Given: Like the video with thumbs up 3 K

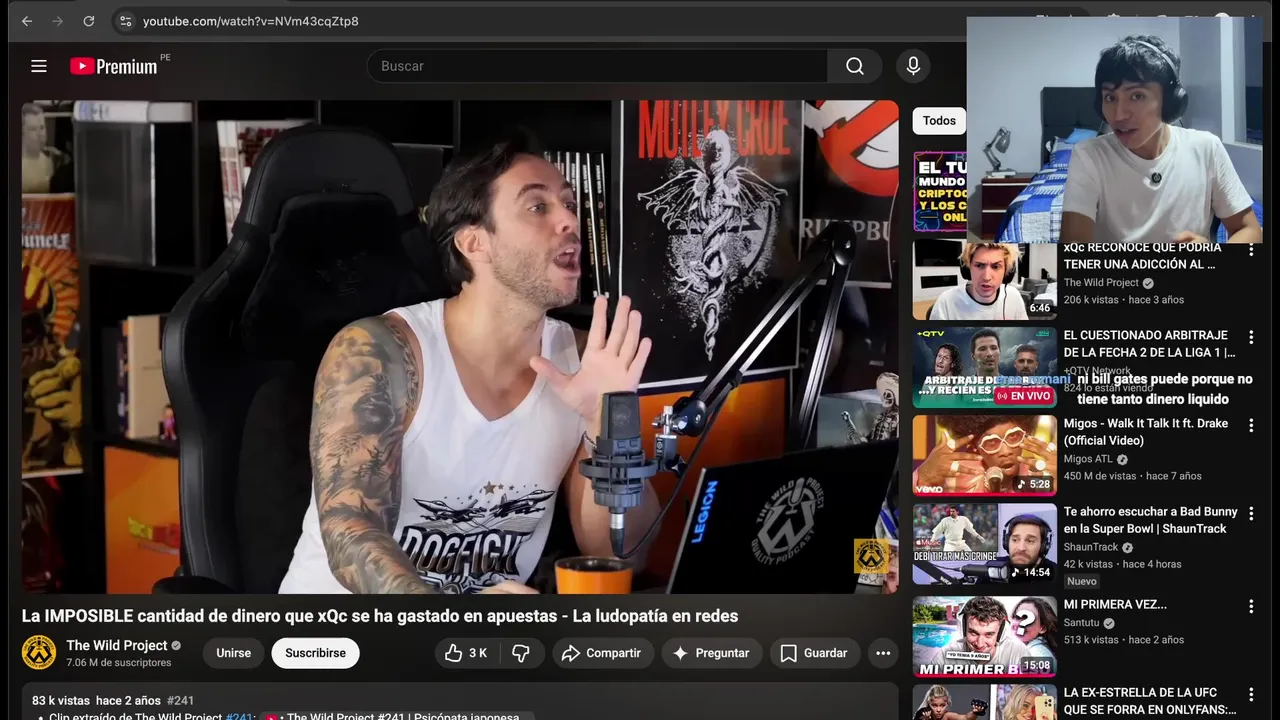Looking at the screenshot, I should tap(467, 653).
